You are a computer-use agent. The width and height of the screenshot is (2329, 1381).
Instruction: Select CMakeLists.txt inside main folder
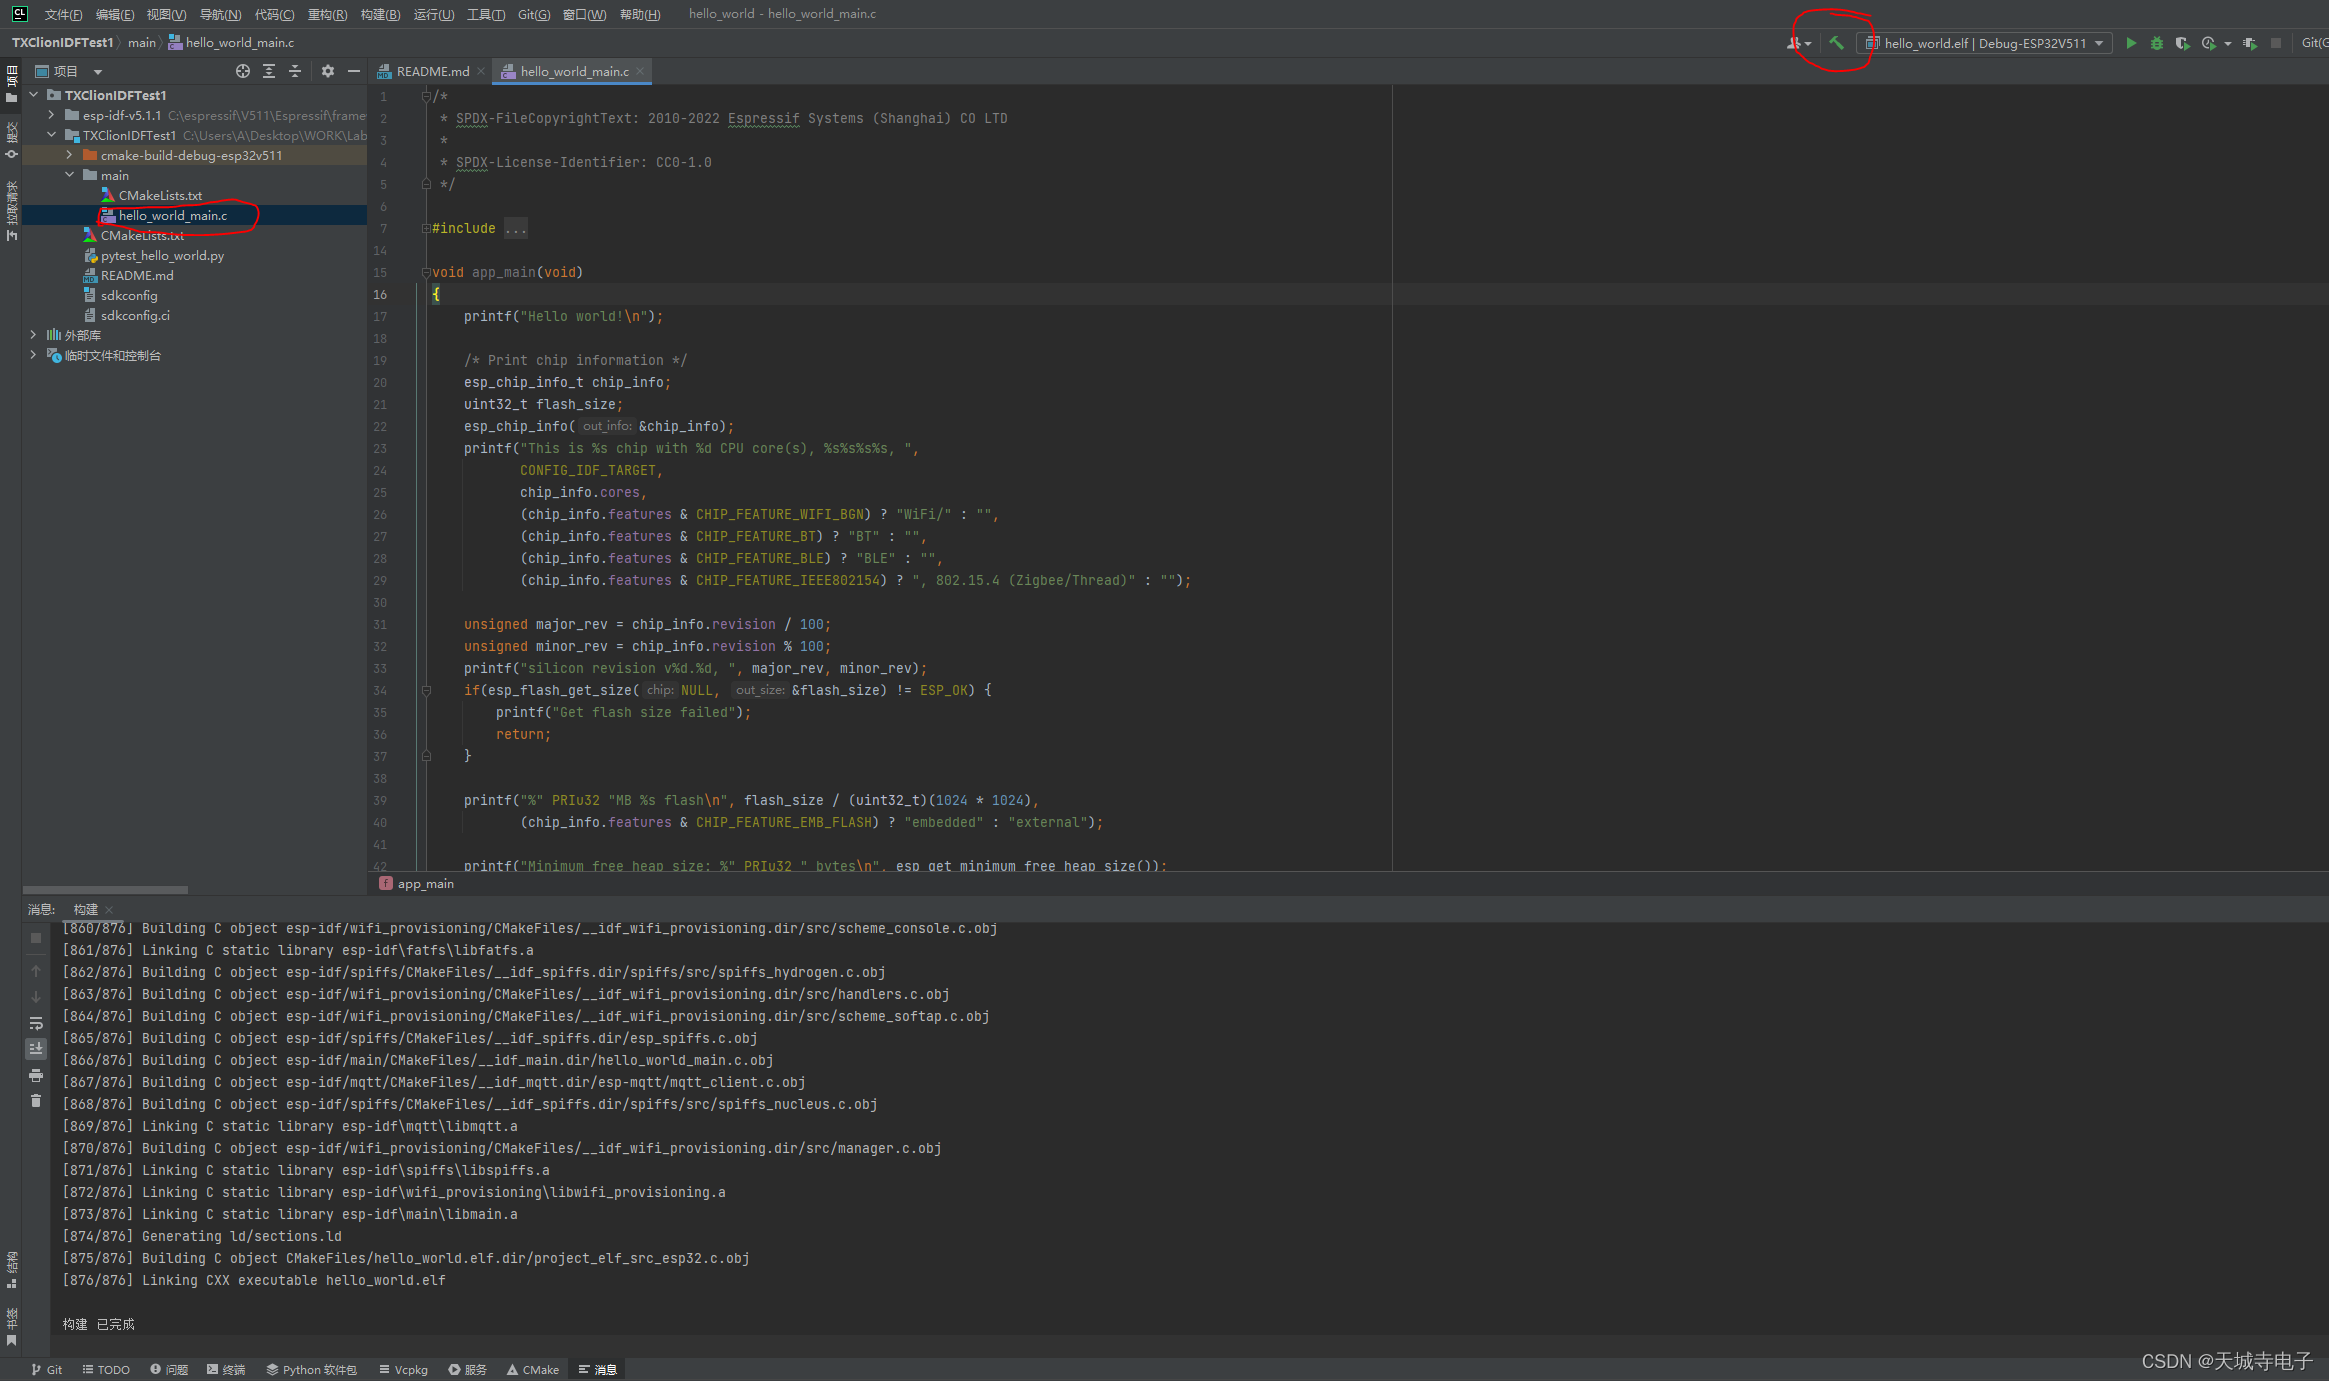(160, 195)
